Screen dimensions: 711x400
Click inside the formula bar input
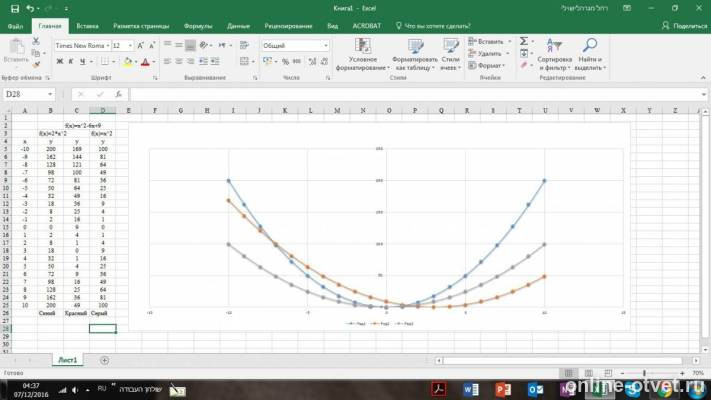pyautogui.click(x=417, y=94)
